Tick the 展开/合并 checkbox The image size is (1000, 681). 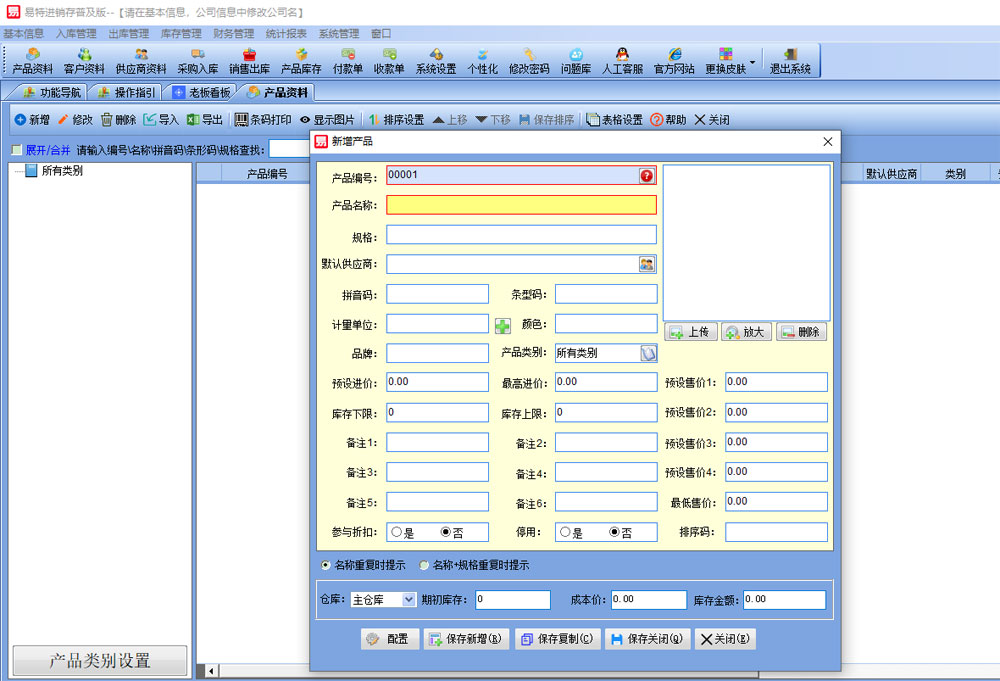(16, 150)
